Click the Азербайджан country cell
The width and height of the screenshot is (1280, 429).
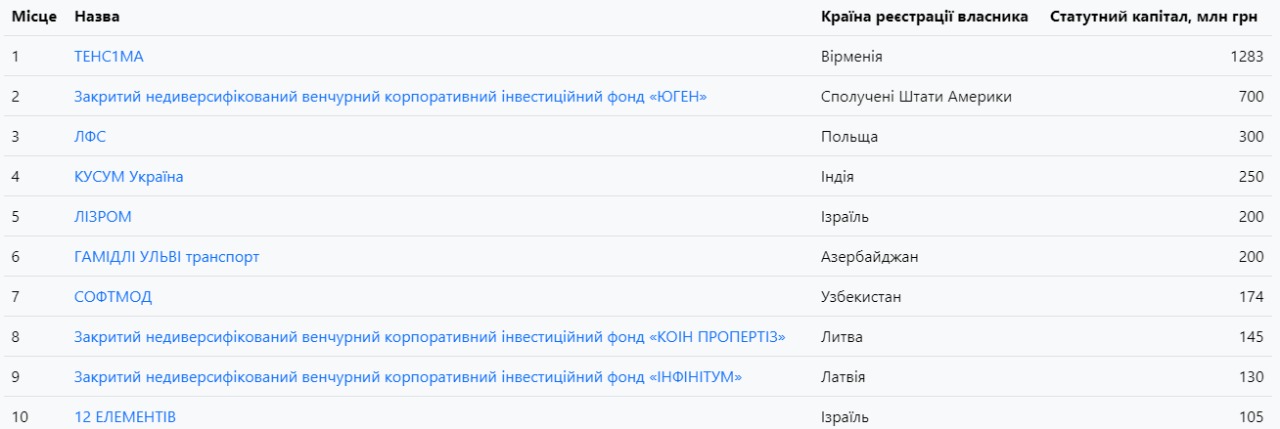click(x=869, y=257)
